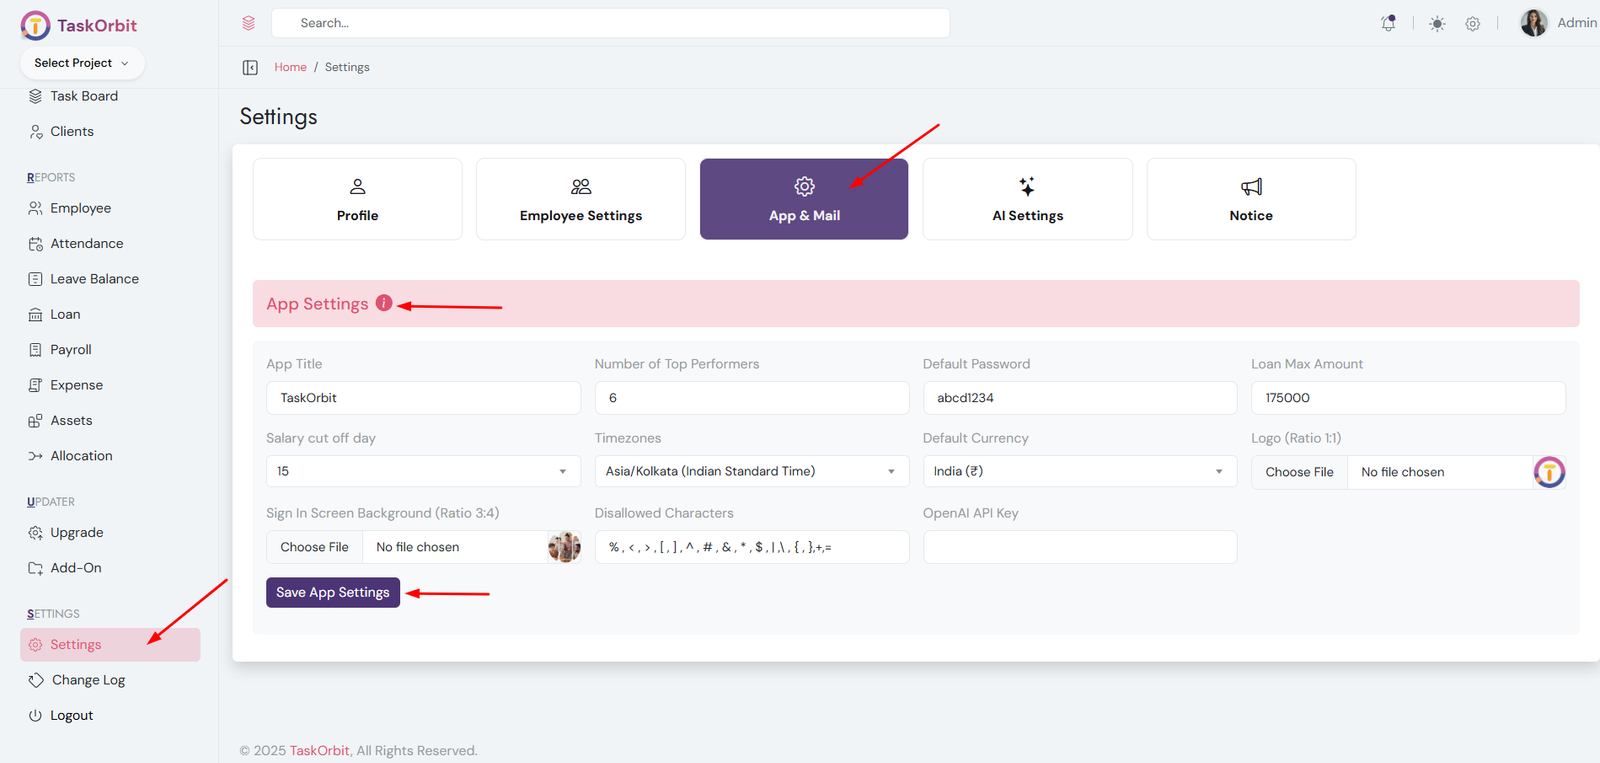1600x763 pixels.
Task: Click the Expense receipt icon
Action: tap(36, 385)
